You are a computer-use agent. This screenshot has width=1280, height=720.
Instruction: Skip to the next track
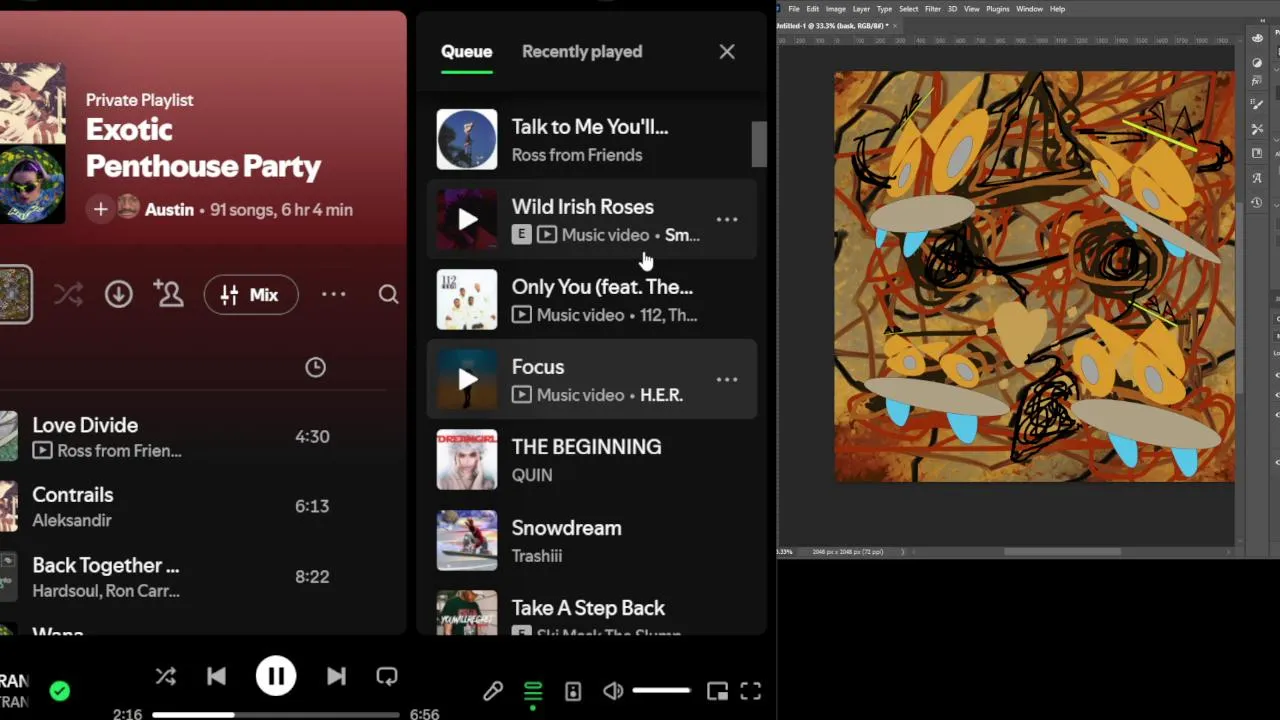pos(336,677)
